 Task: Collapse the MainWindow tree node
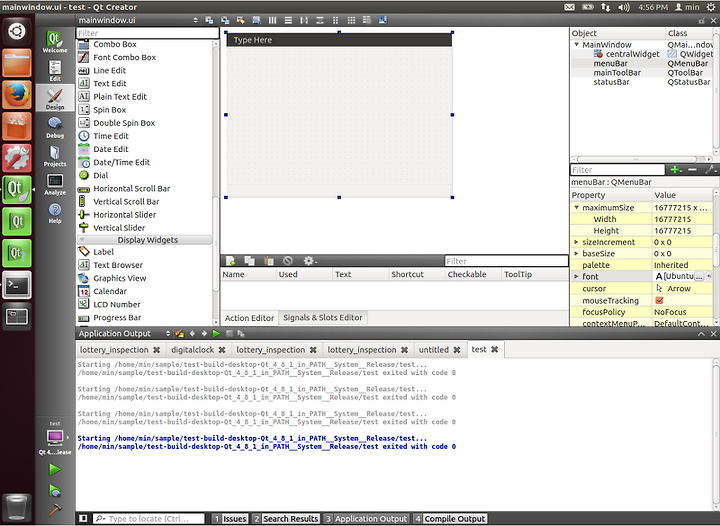(577, 45)
